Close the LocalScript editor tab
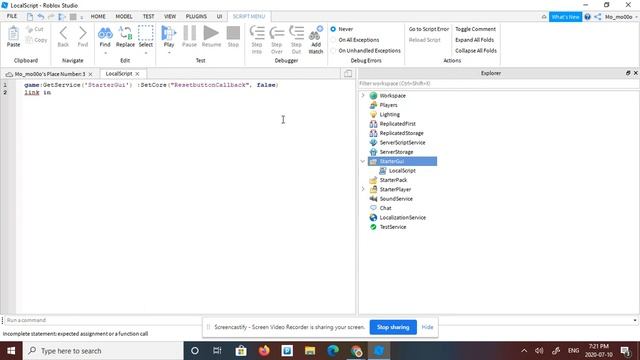The image size is (640, 360). [138, 74]
